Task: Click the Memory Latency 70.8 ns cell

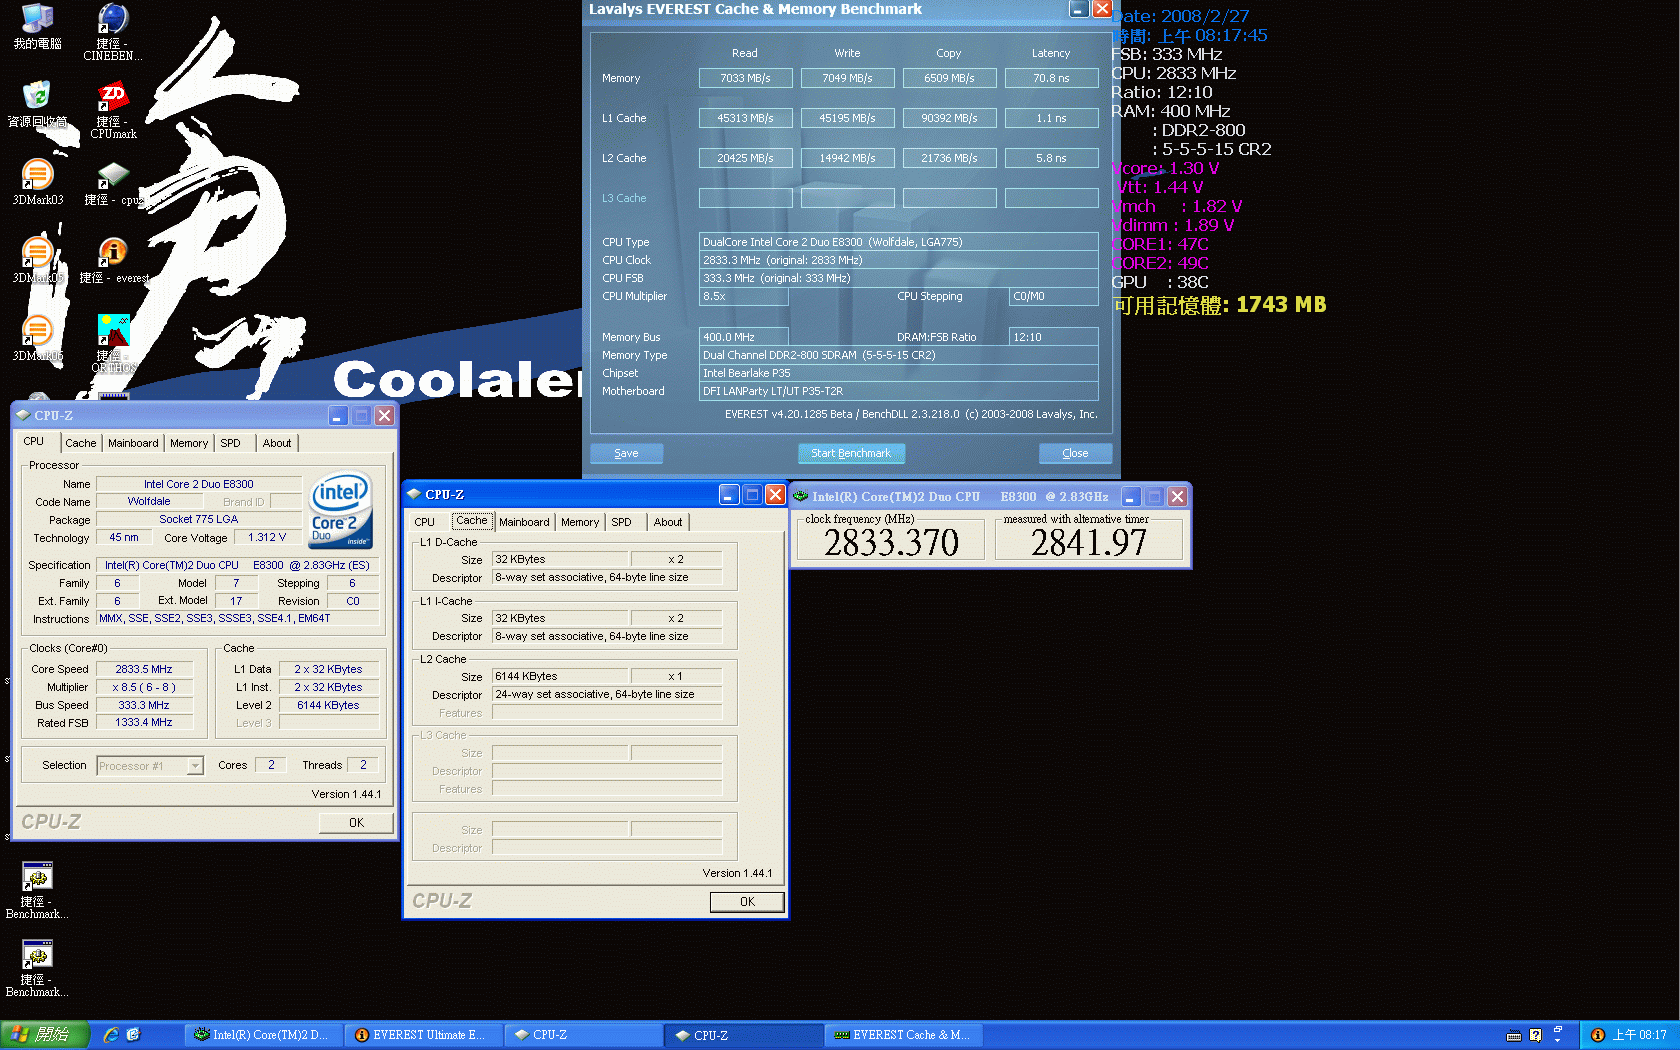Action: (1052, 78)
